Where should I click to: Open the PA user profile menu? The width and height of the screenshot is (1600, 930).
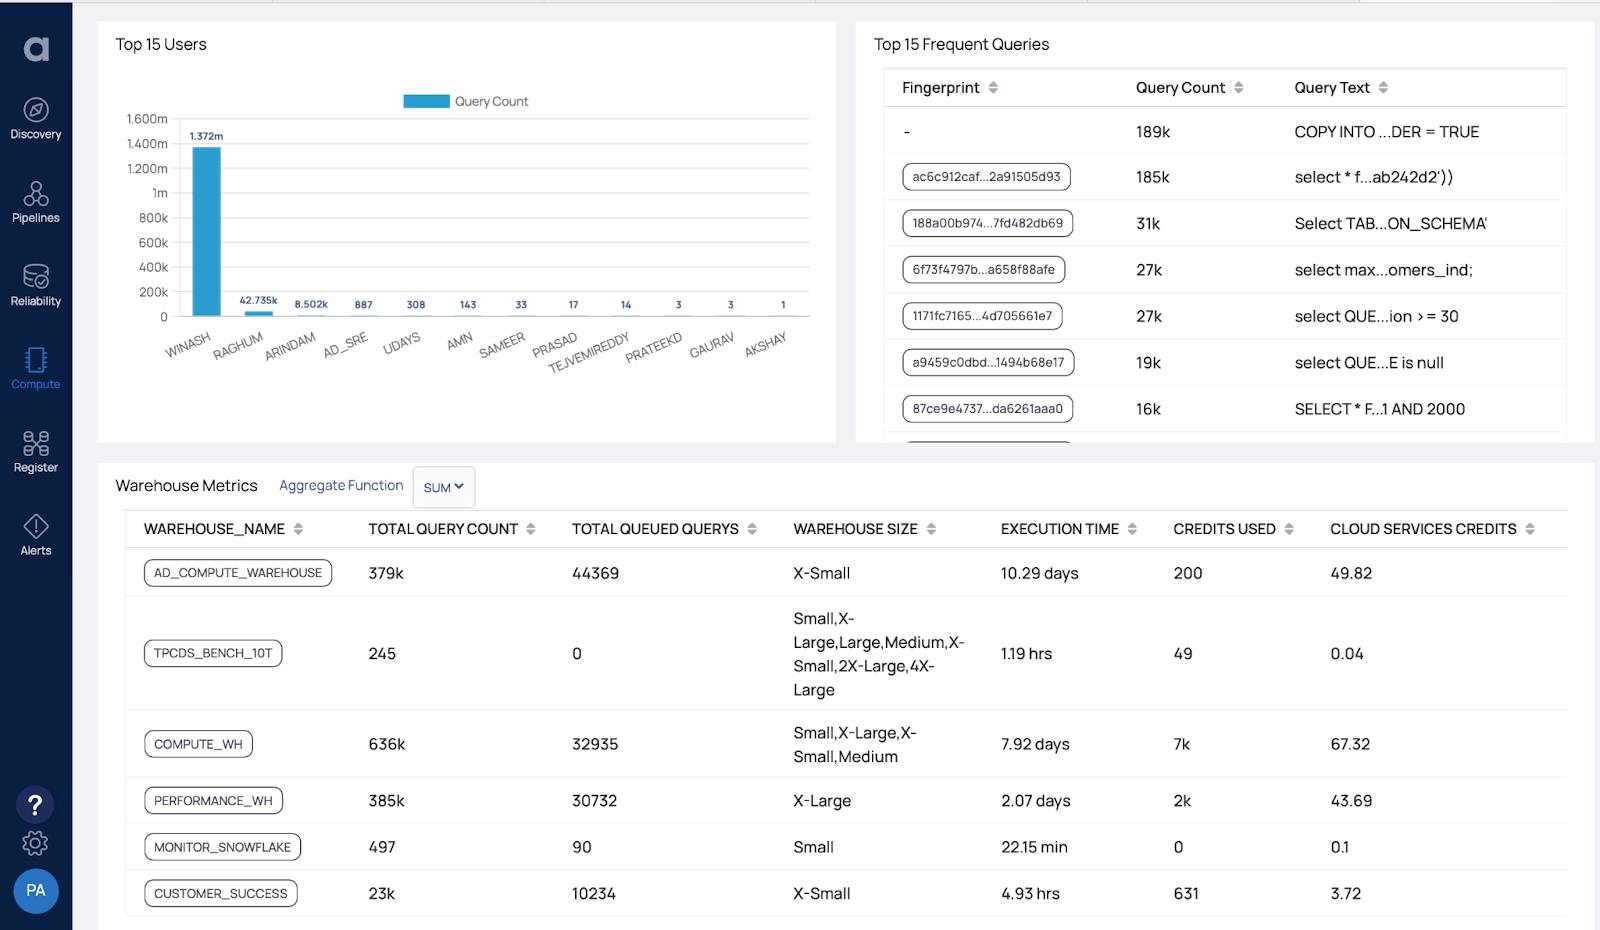[35, 890]
